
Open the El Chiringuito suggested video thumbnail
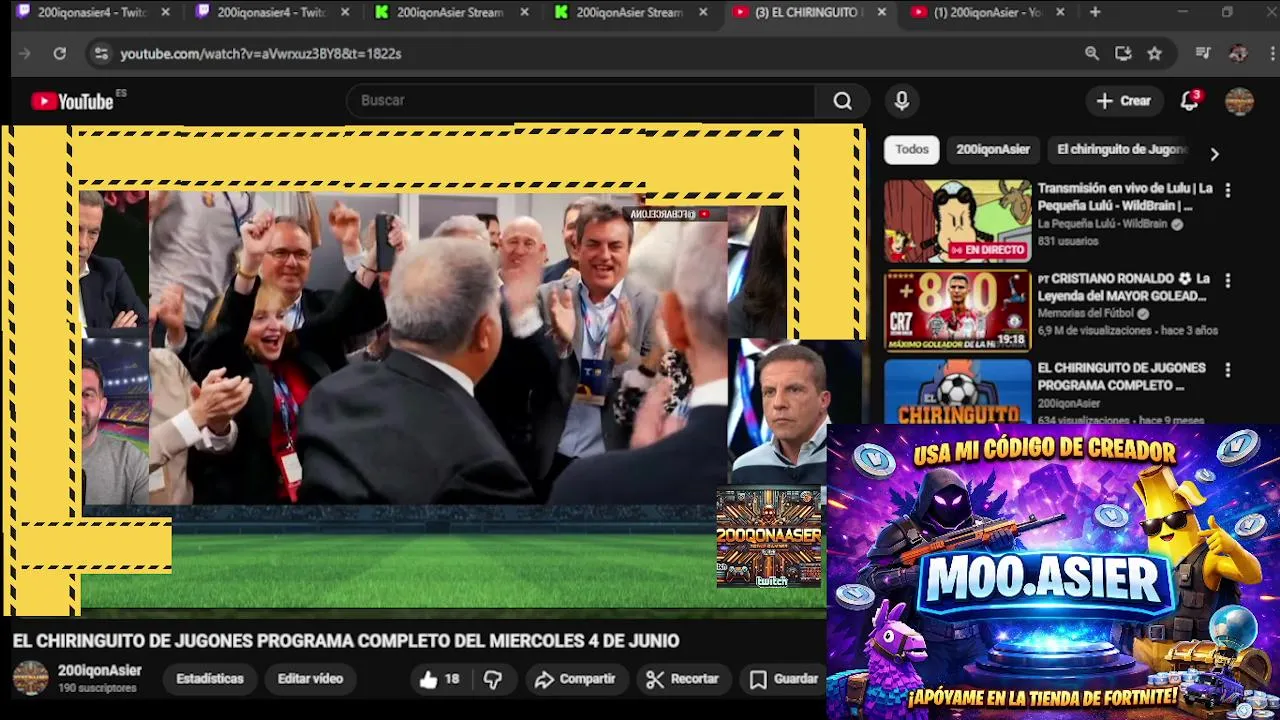[957, 391]
